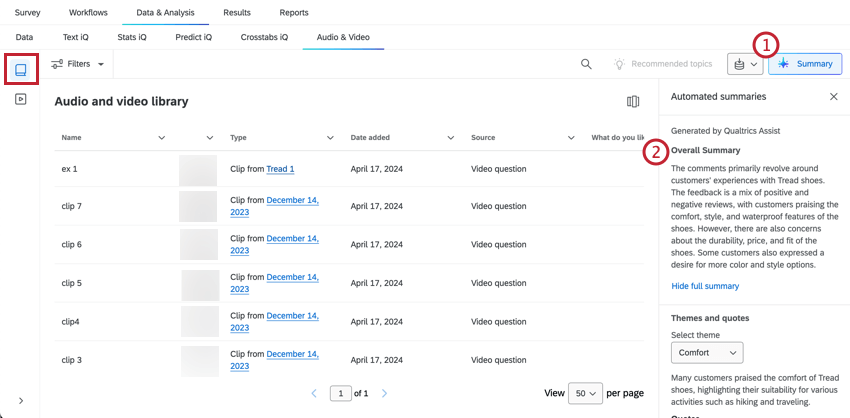Screen dimensions: 850x418
Task: Expand the left sidebar with chevron arrow
Action: point(21,401)
